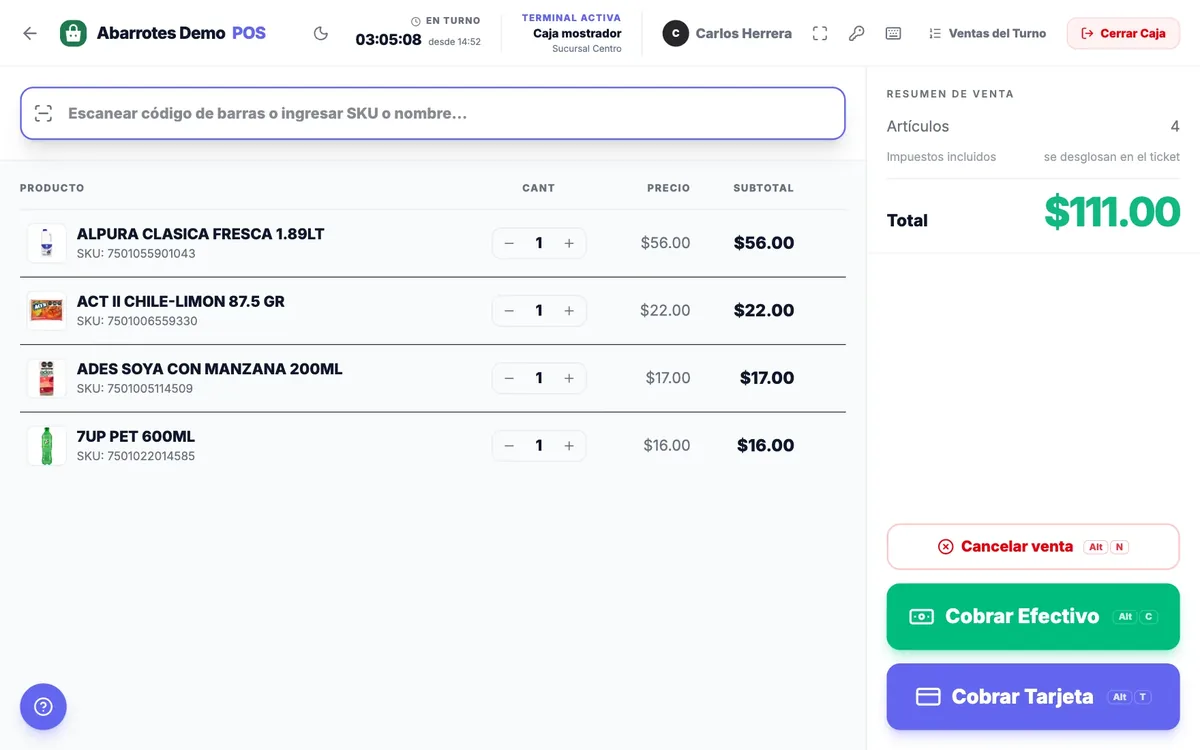The image size is (1200, 750).
Task: Click SKU: 7501005114509 text
Action: (135, 389)
